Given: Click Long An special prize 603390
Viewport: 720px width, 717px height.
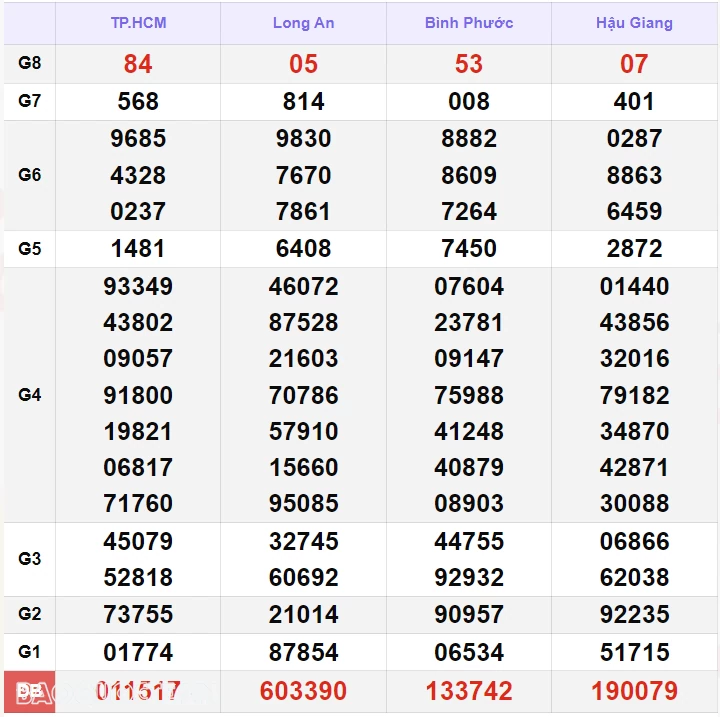Looking at the screenshot, I should click(x=303, y=691).
